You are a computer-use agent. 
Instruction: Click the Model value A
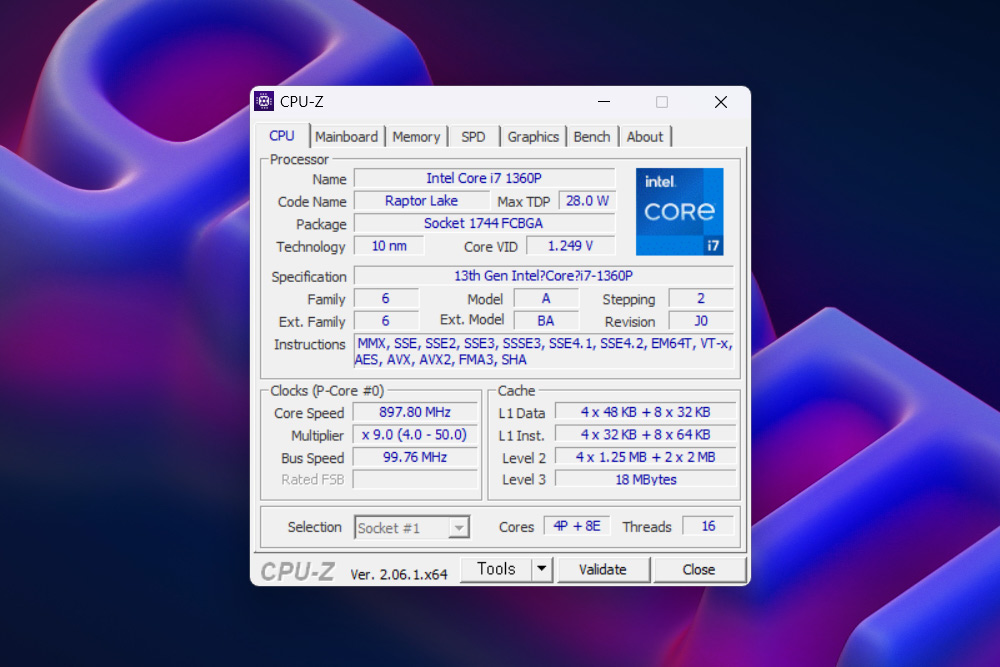(546, 299)
